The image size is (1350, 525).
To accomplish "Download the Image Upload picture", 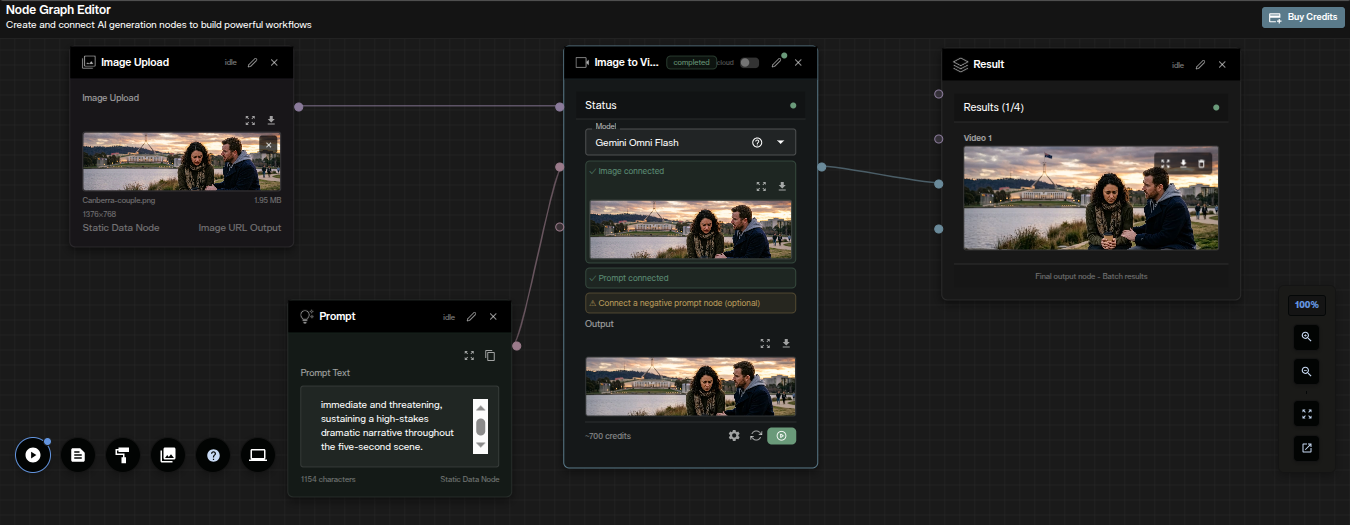I will [271, 120].
